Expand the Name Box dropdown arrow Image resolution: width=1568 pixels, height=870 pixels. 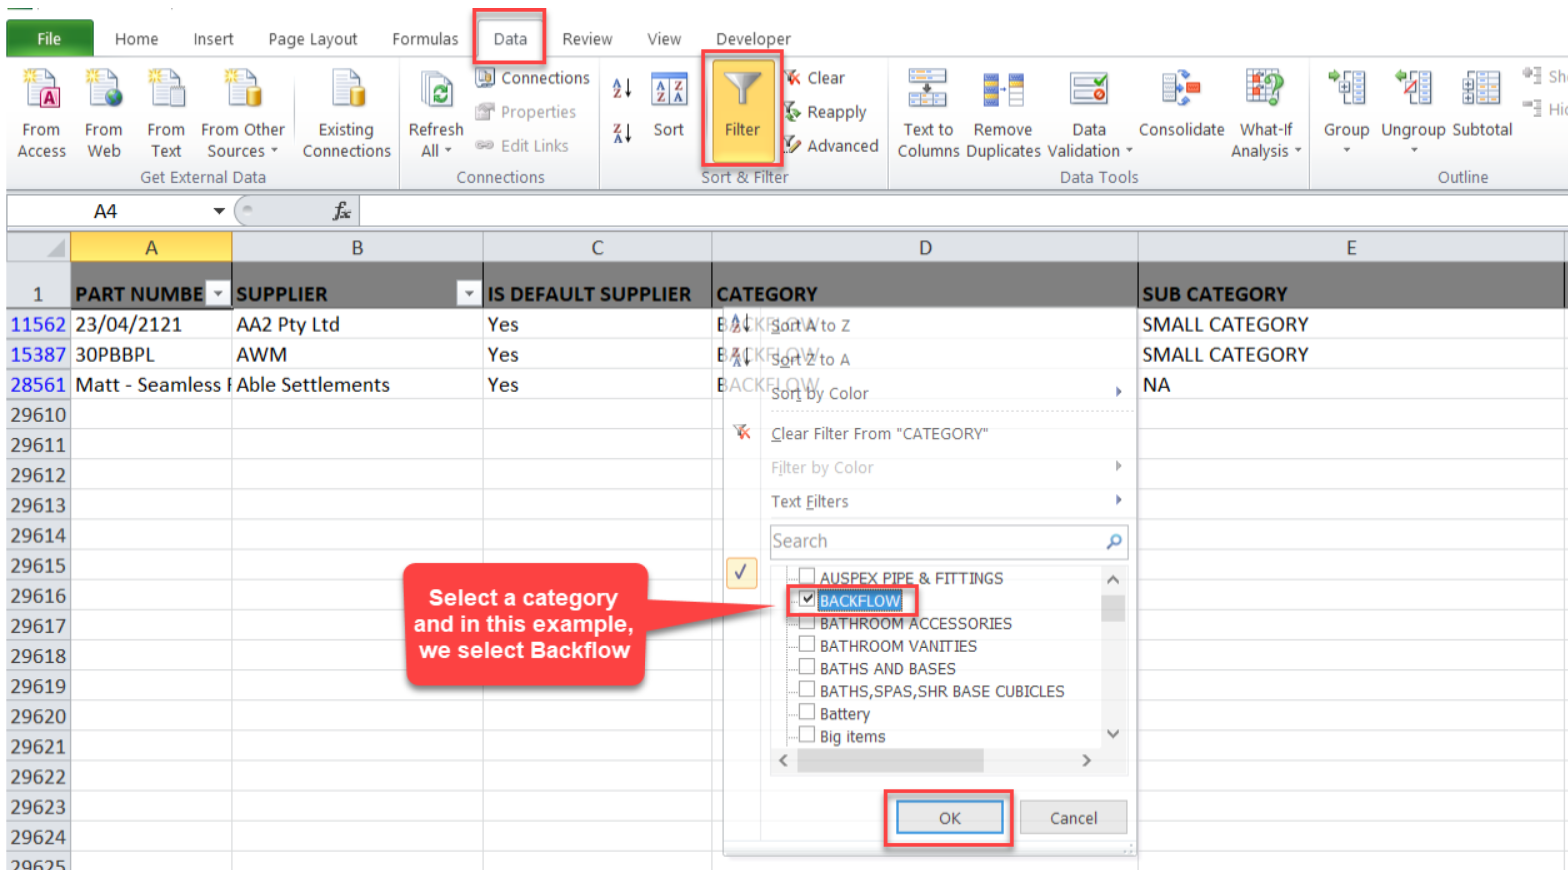click(218, 211)
